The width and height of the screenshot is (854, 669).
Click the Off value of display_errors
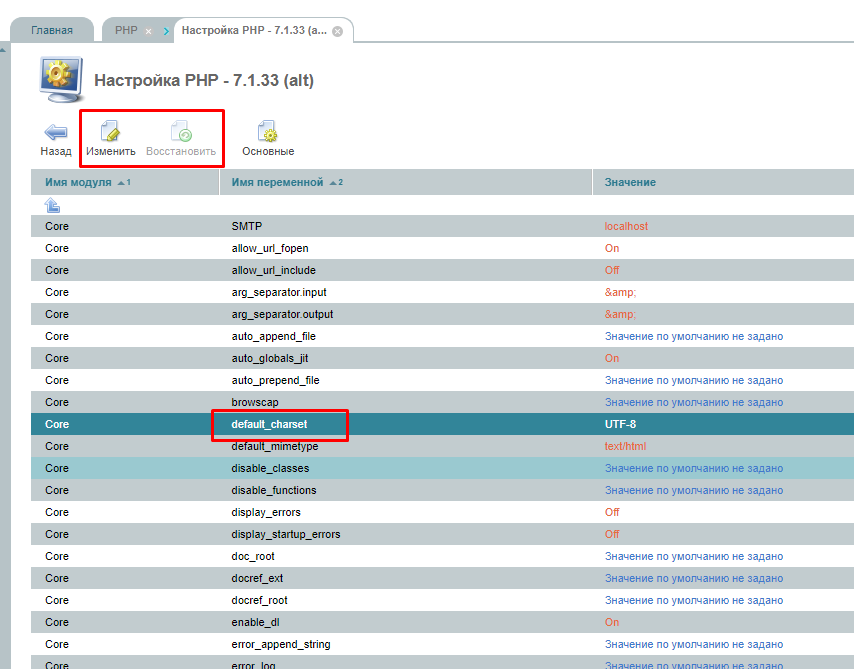(612, 512)
